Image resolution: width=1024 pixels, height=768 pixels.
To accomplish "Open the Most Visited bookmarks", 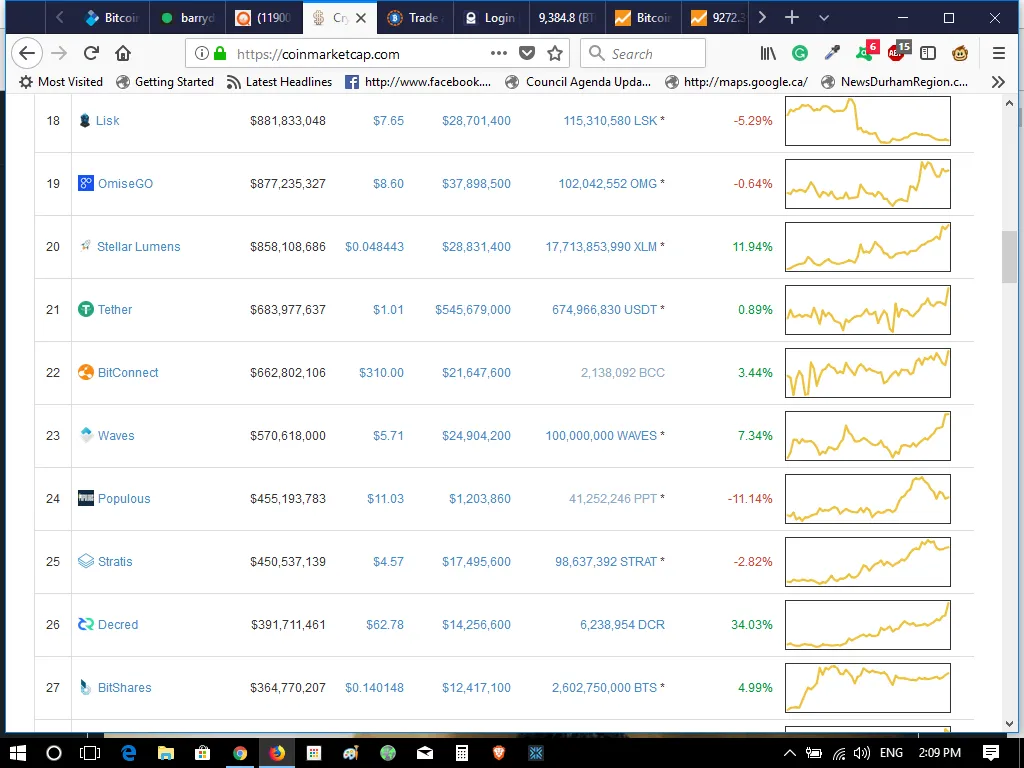I will point(61,82).
